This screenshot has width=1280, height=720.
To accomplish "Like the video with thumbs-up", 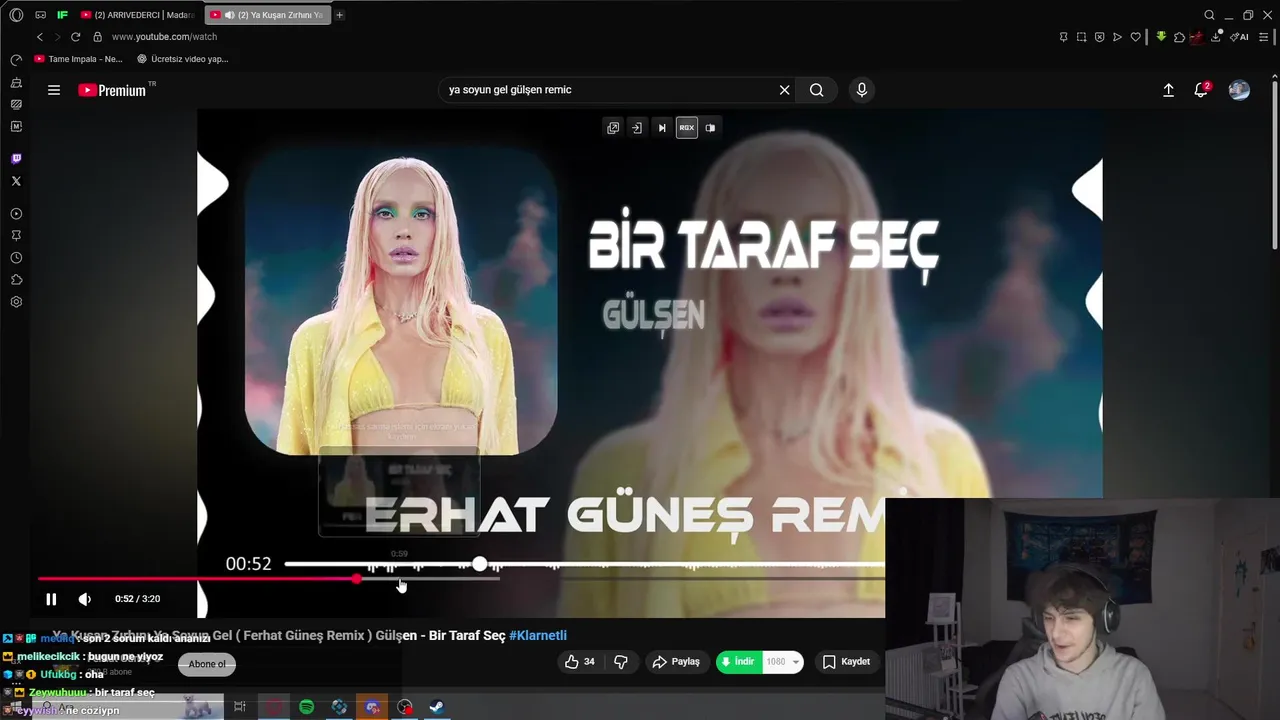I will click(579, 662).
